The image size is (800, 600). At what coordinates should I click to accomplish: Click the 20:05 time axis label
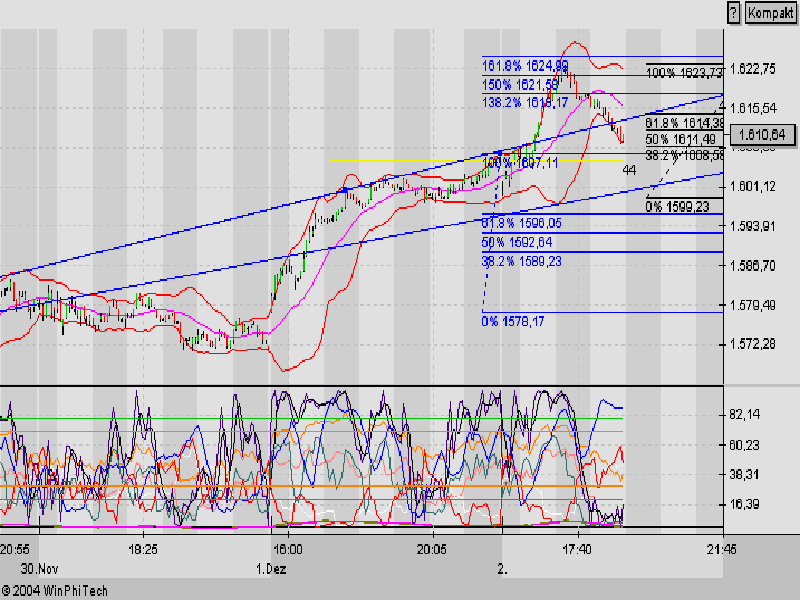pos(432,549)
